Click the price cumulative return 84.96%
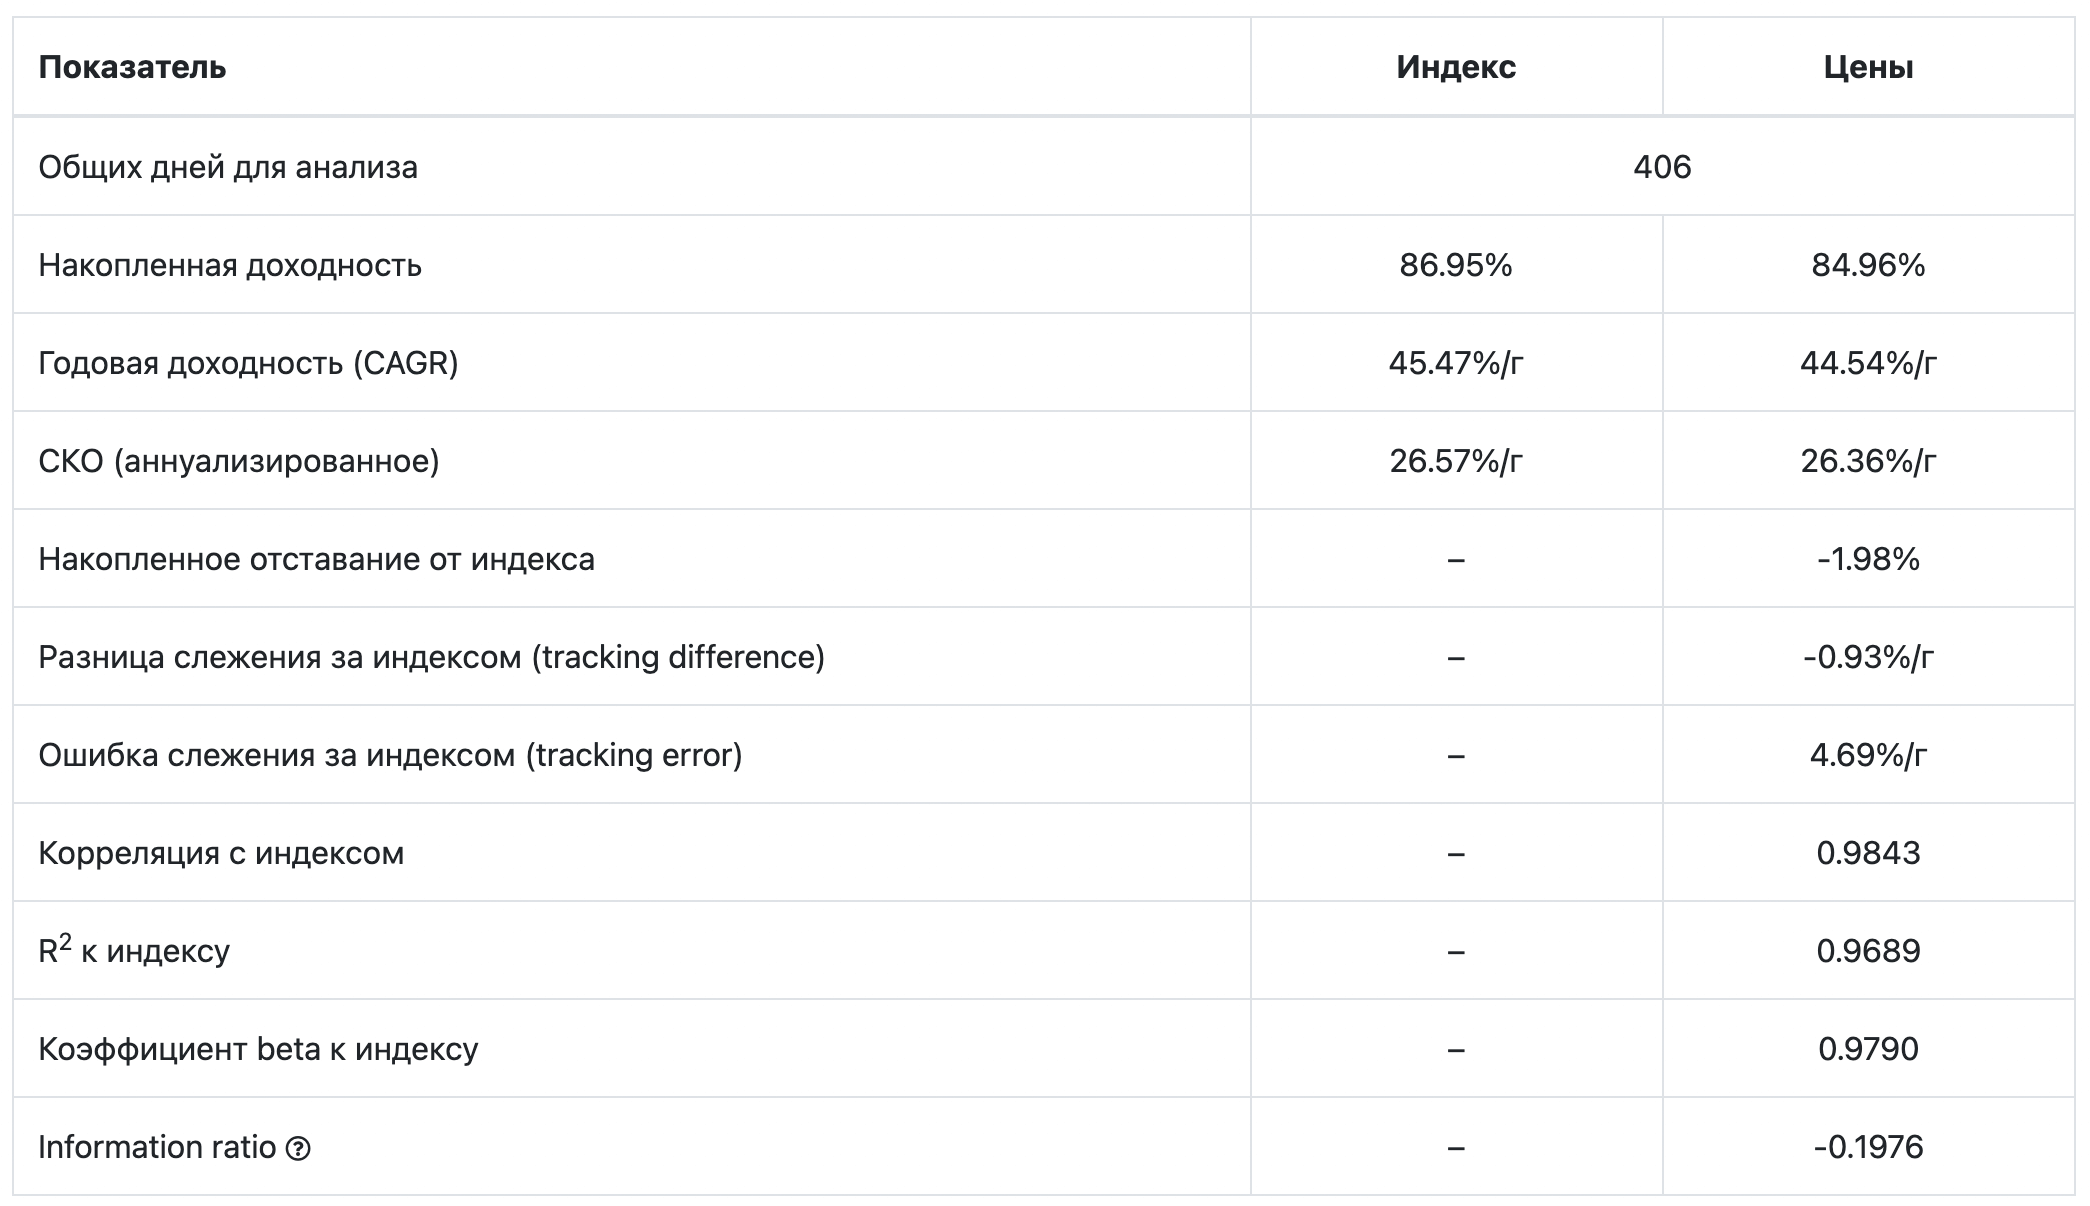This screenshot has width=2090, height=1206. point(1868,264)
